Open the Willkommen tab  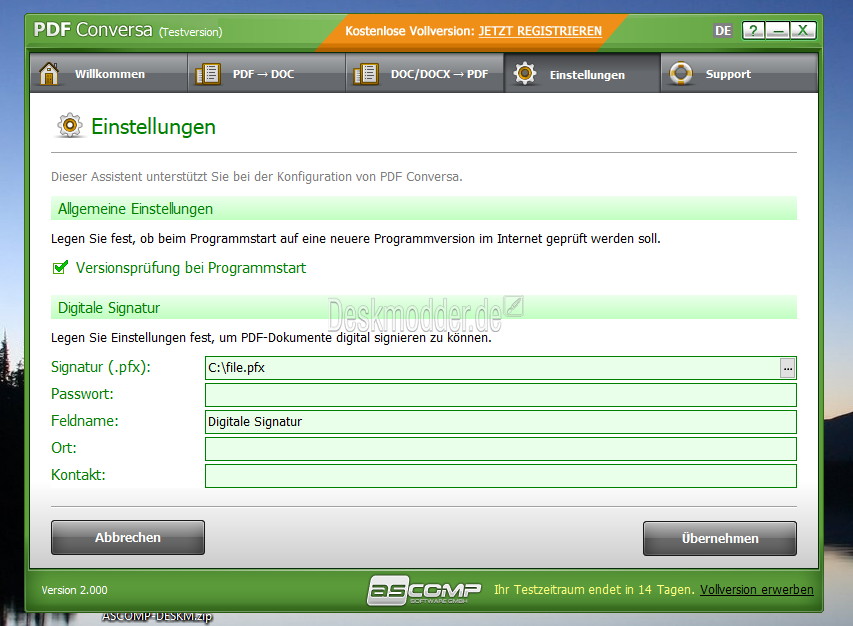[x=109, y=73]
